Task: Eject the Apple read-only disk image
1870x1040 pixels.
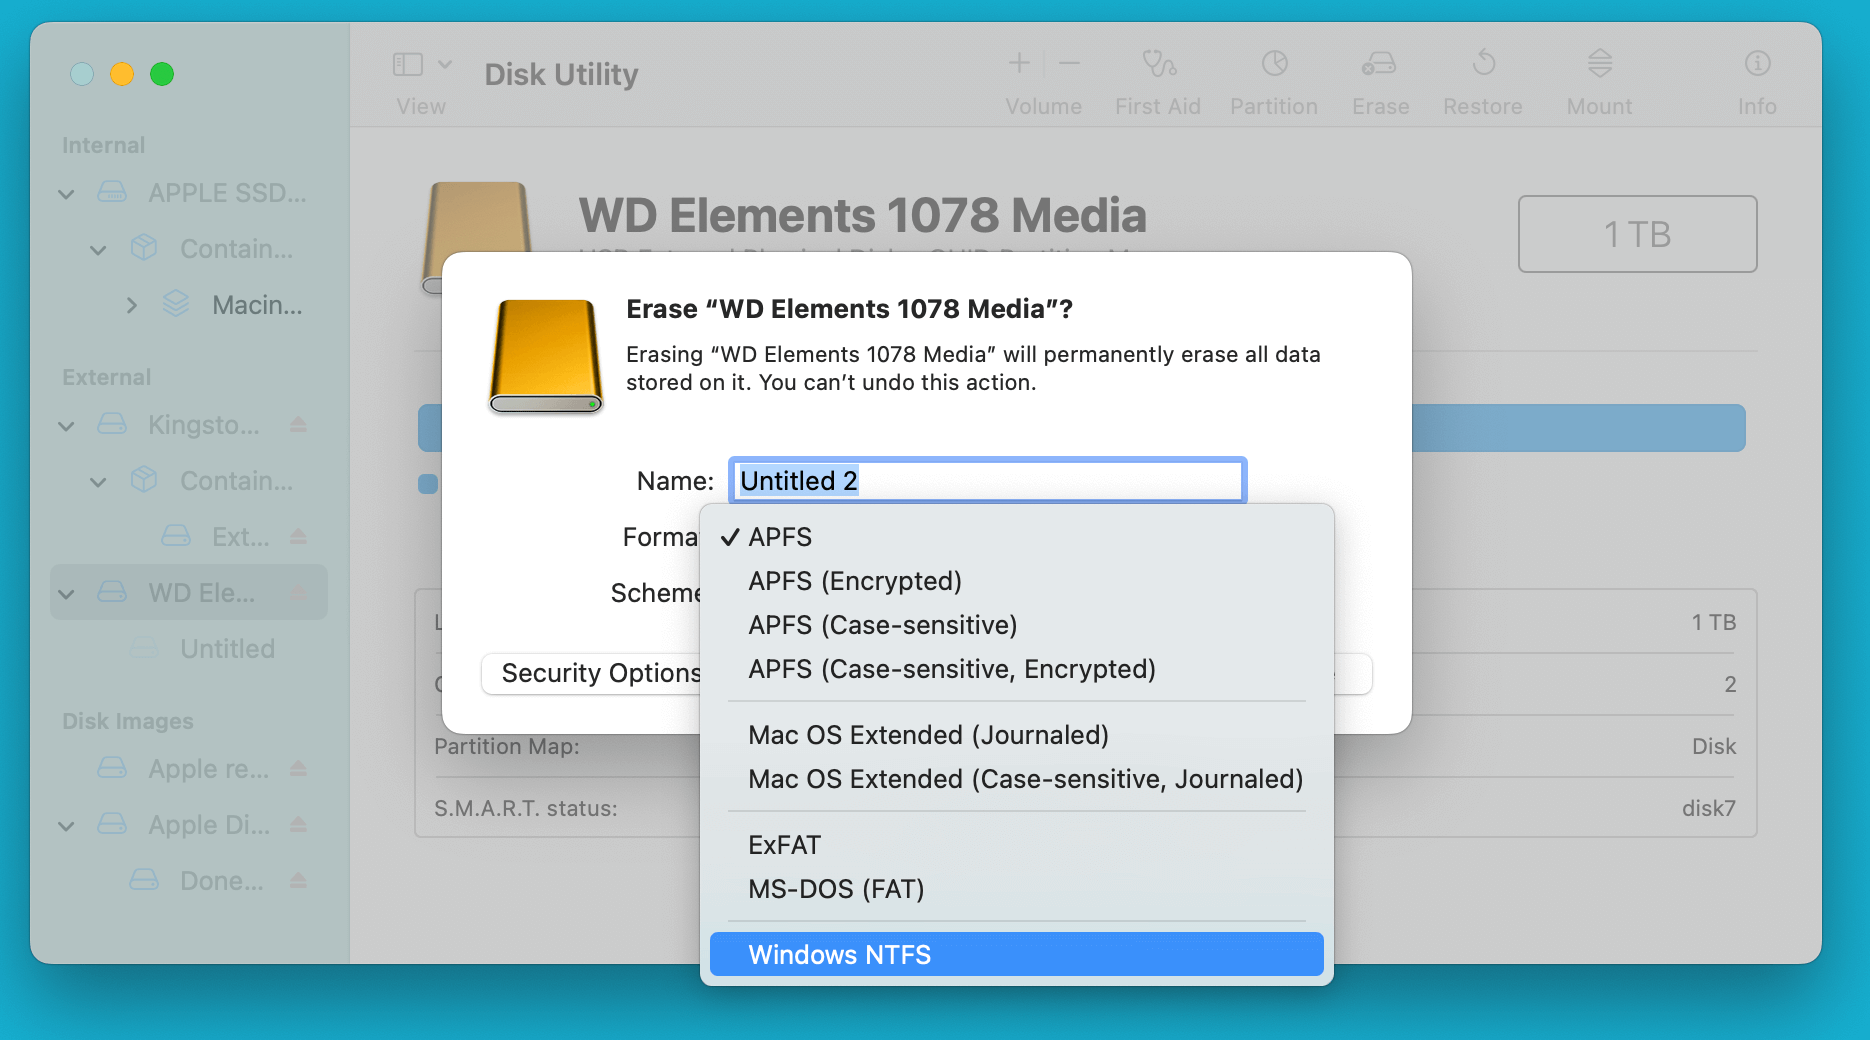Action: tap(299, 769)
